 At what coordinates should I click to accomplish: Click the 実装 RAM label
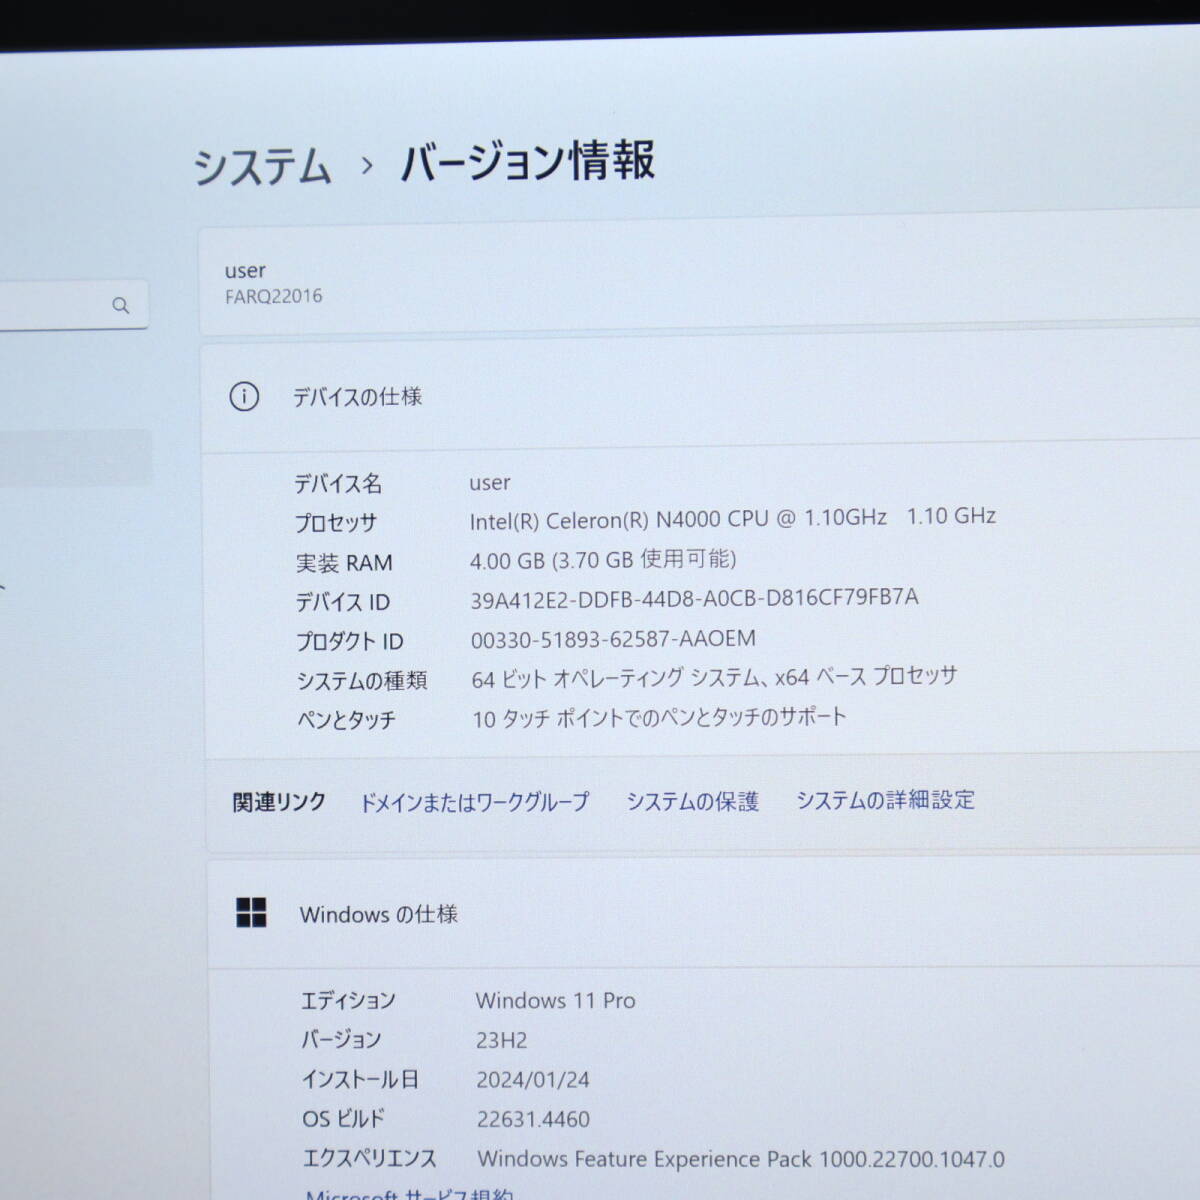[344, 563]
